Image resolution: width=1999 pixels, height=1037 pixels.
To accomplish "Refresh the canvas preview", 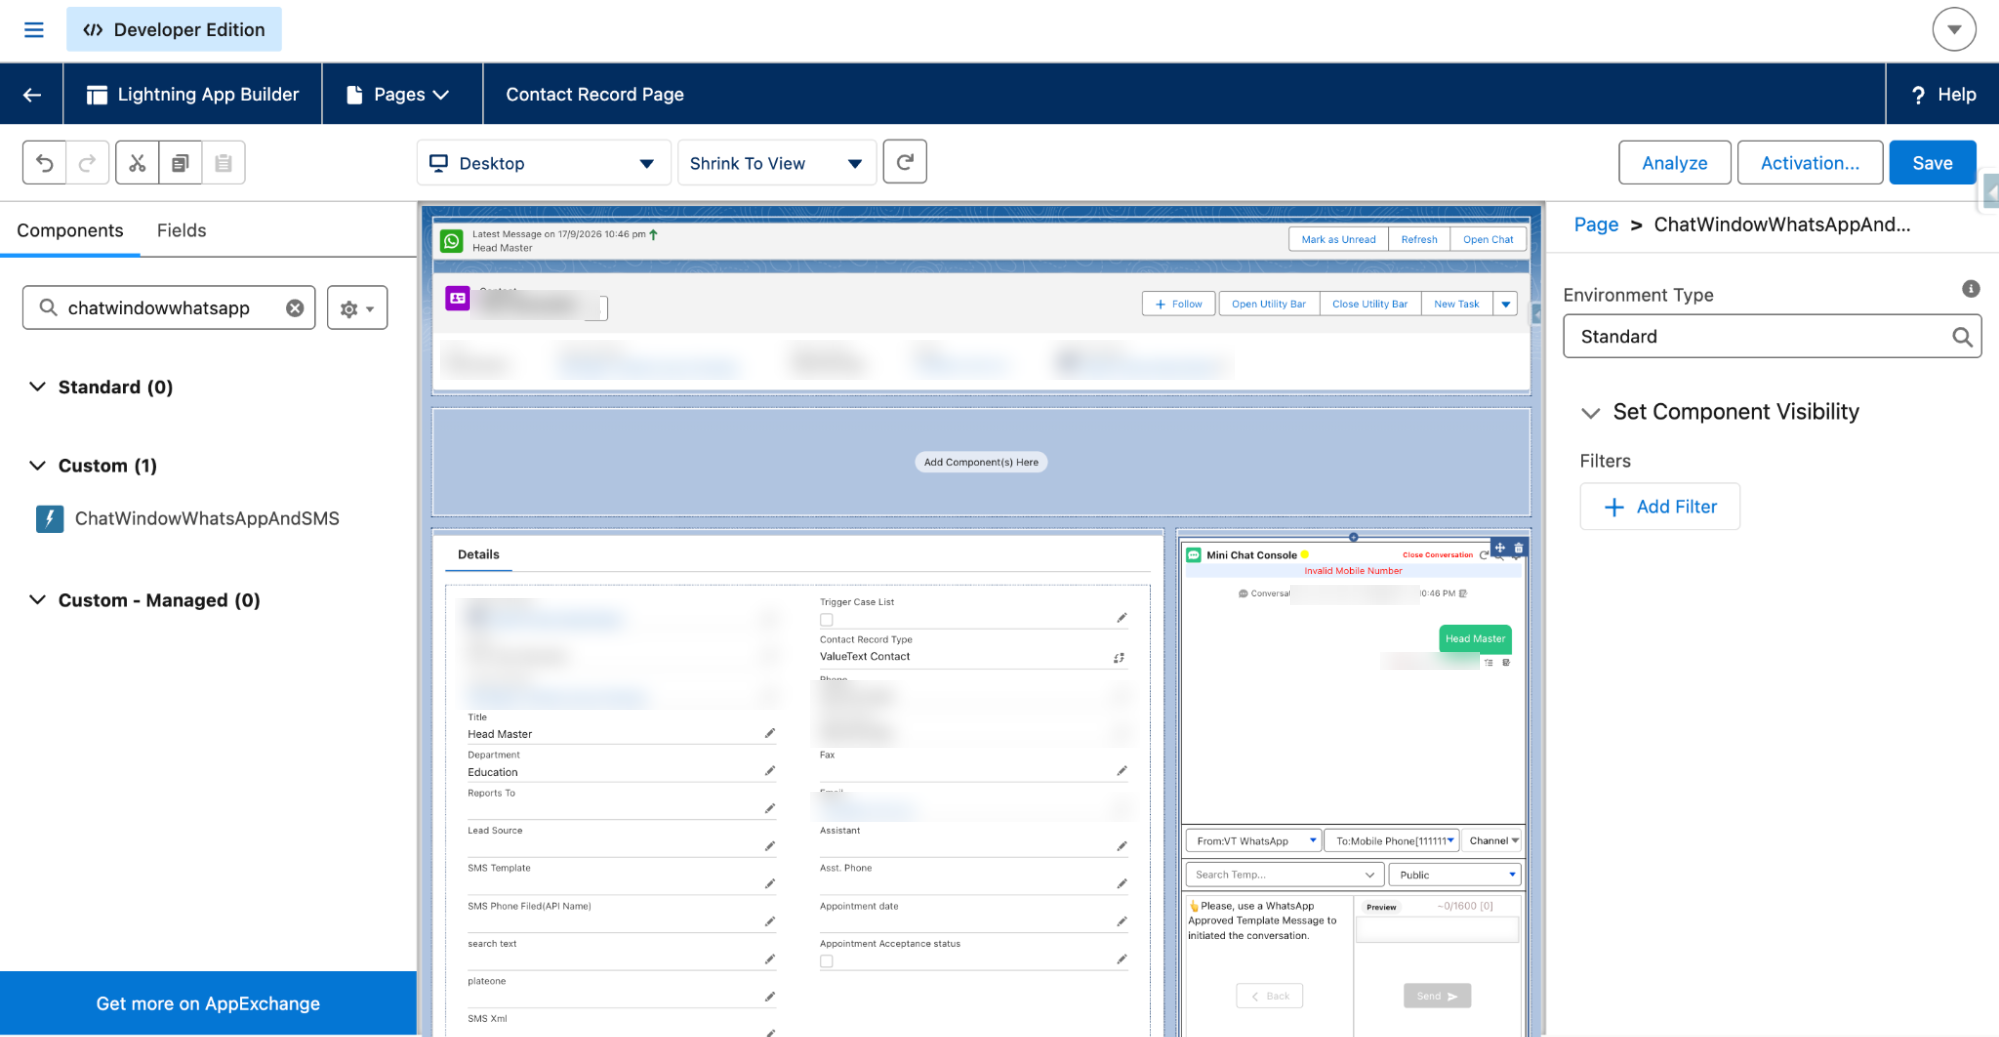I will [x=905, y=162].
